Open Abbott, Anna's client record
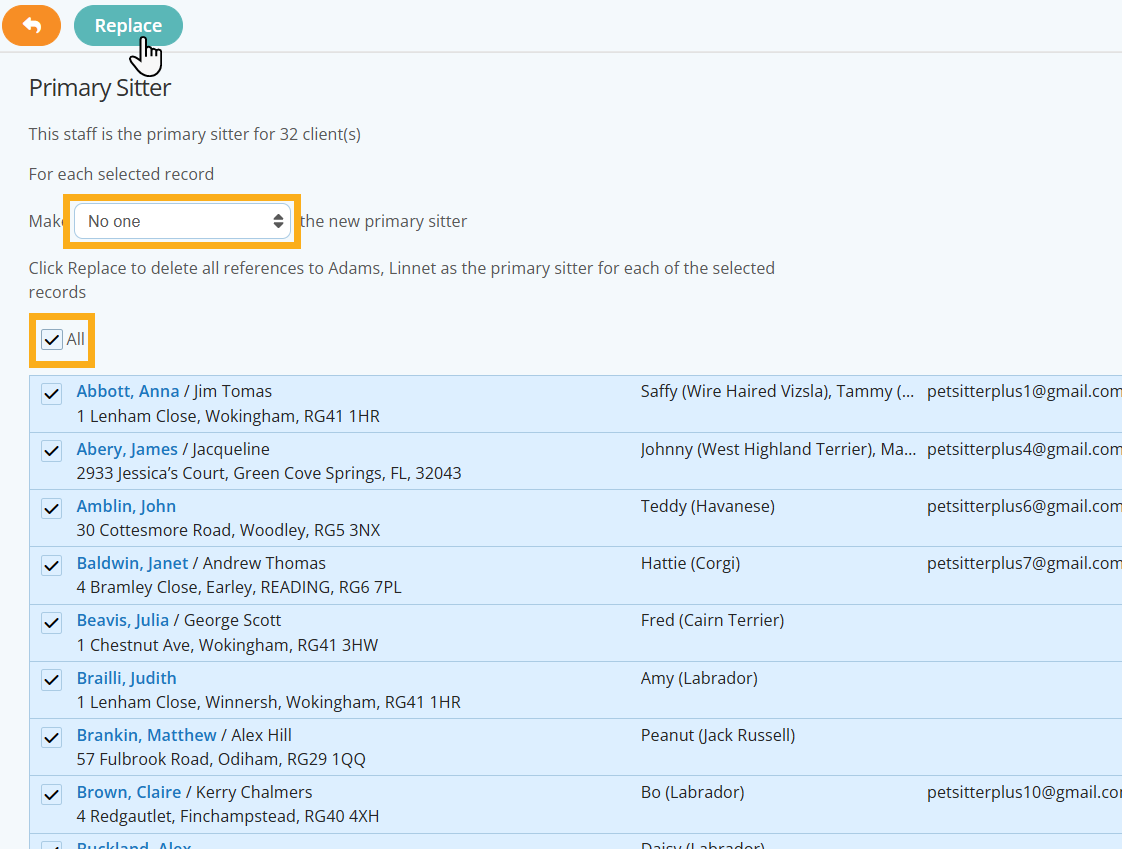The height and width of the screenshot is (849, 1122). (128, 391)
